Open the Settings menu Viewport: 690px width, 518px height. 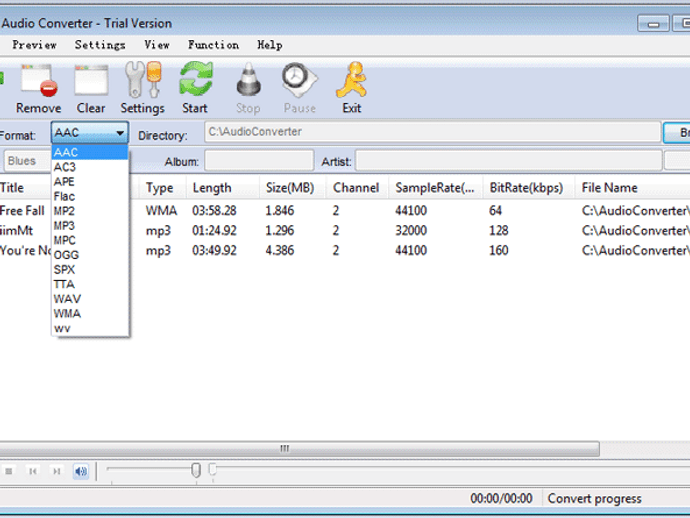pos(100,45)
